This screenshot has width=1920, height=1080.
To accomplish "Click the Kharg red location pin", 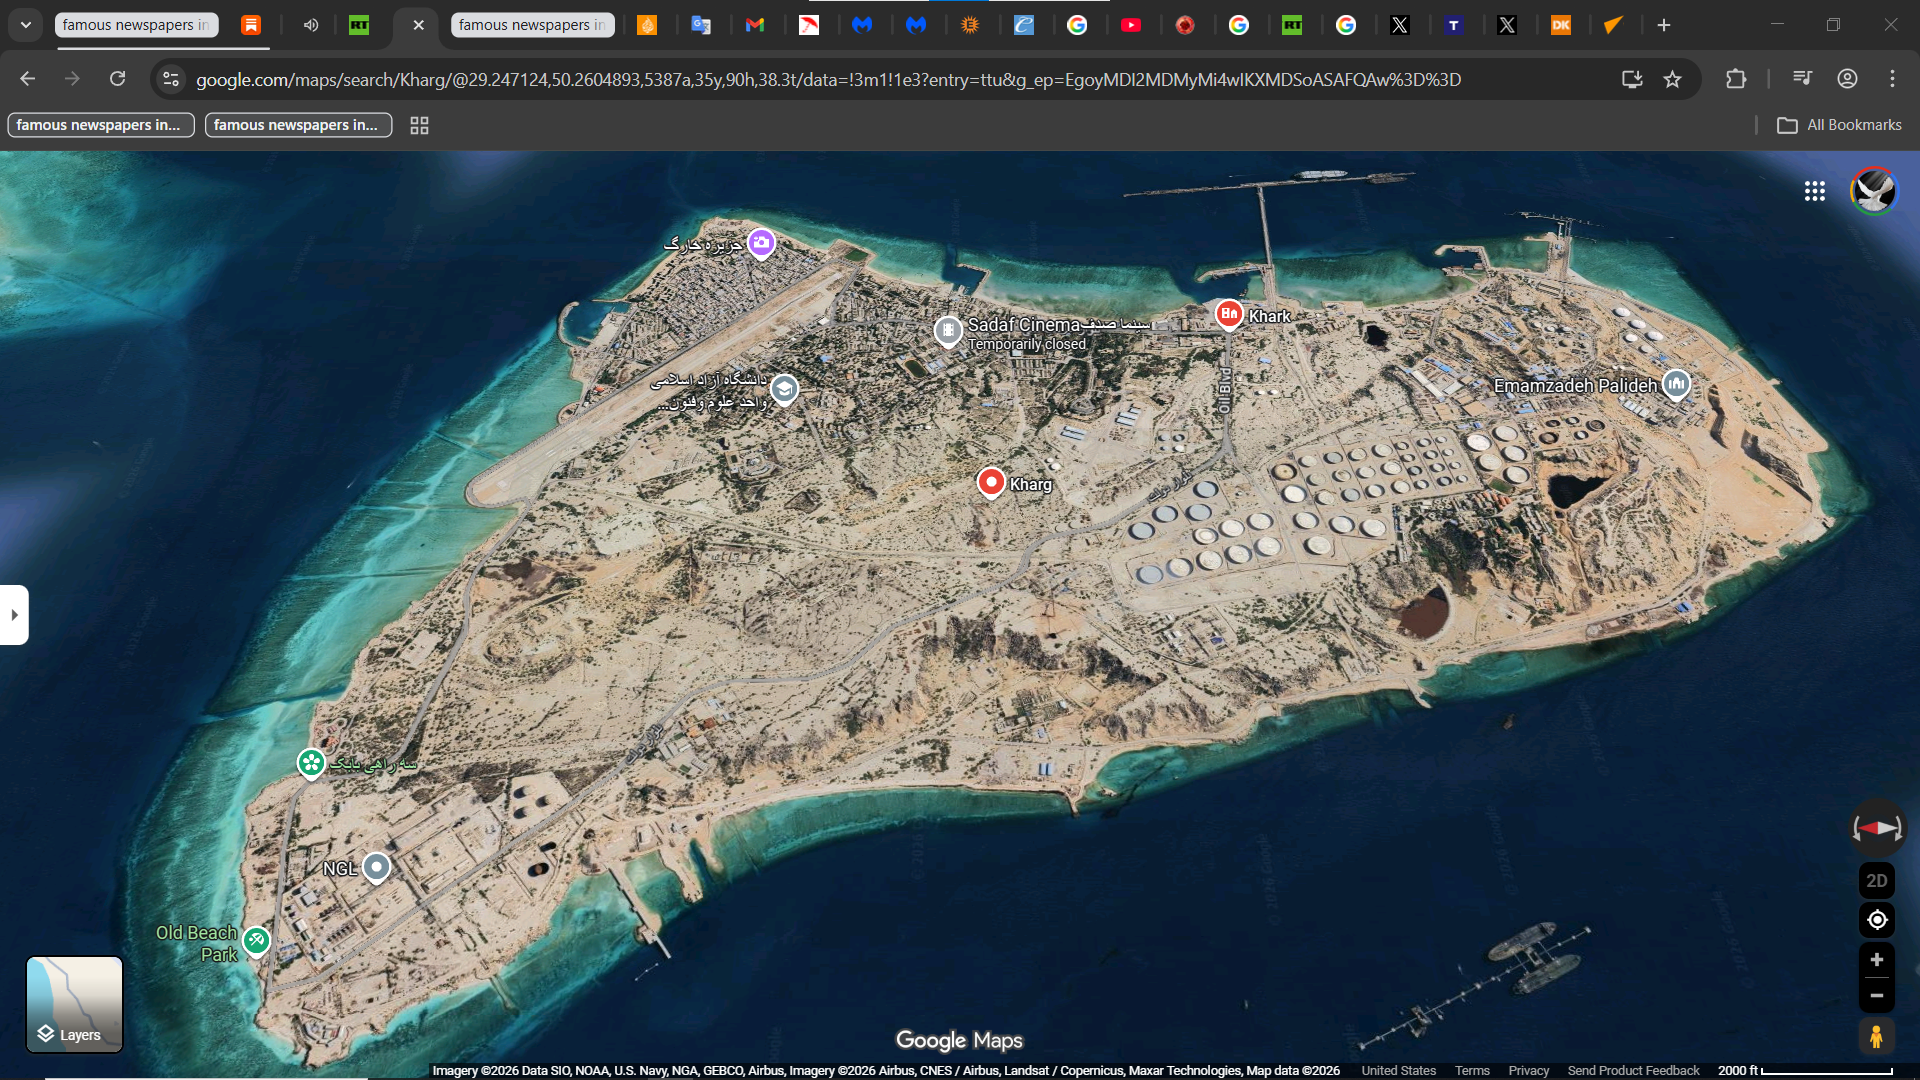I will click(990, 482).
